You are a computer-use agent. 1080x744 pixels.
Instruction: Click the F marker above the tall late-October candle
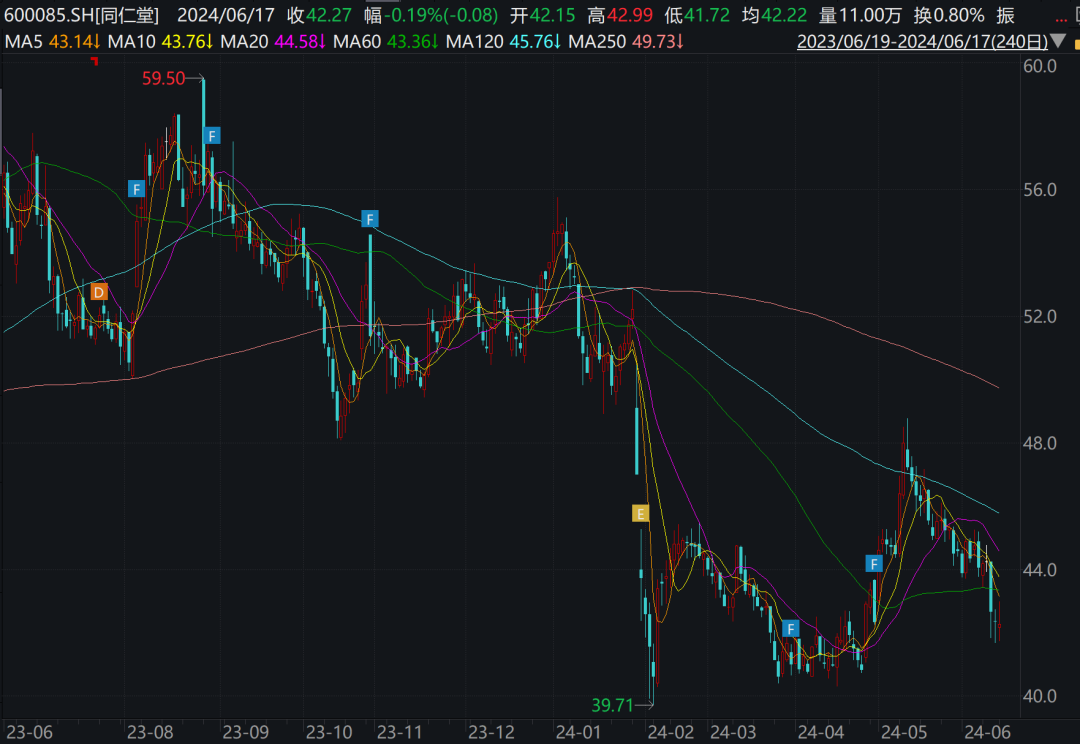[x=370, y=220]
